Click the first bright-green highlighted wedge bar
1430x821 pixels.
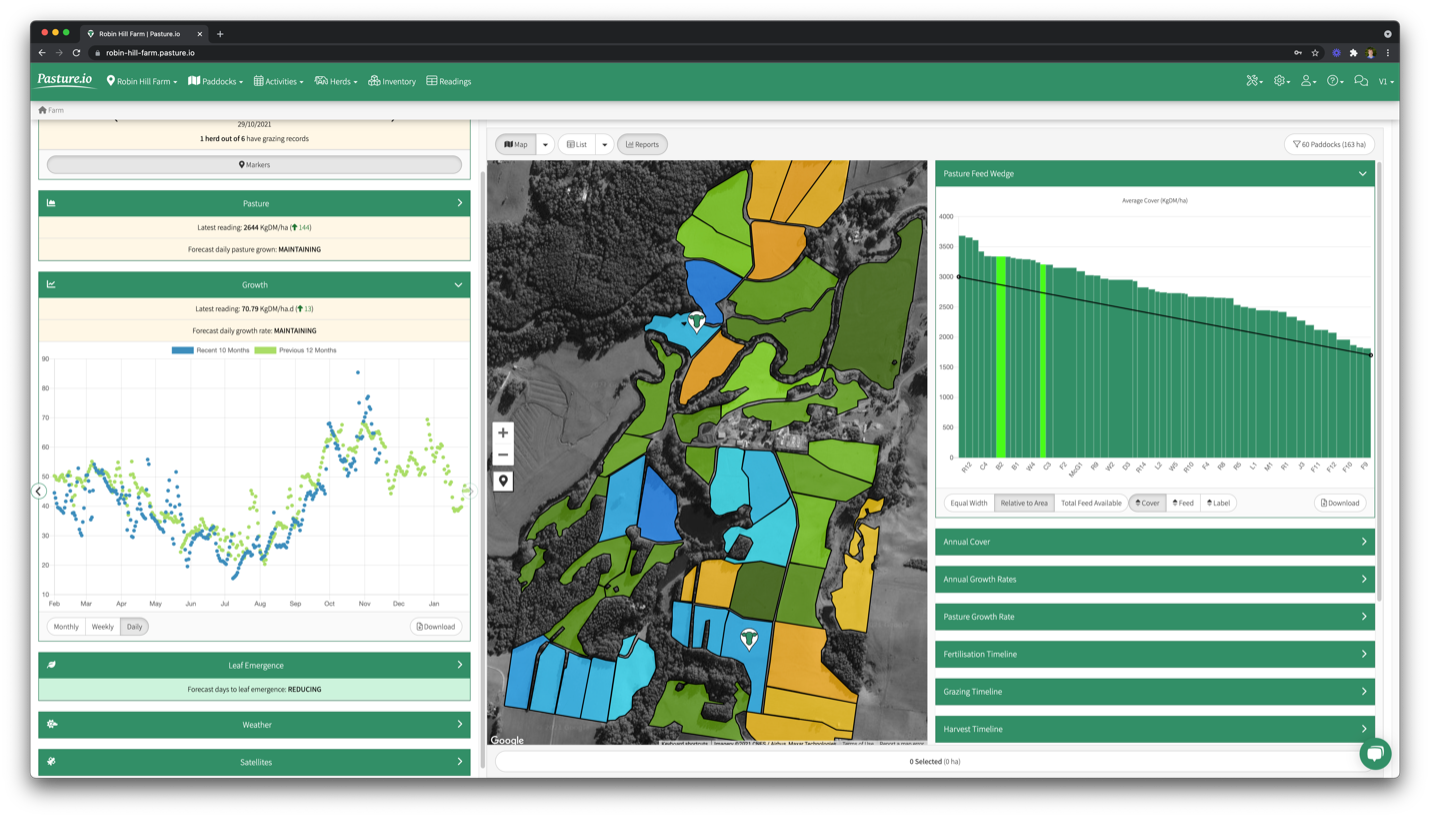[x=1000, y=357]
